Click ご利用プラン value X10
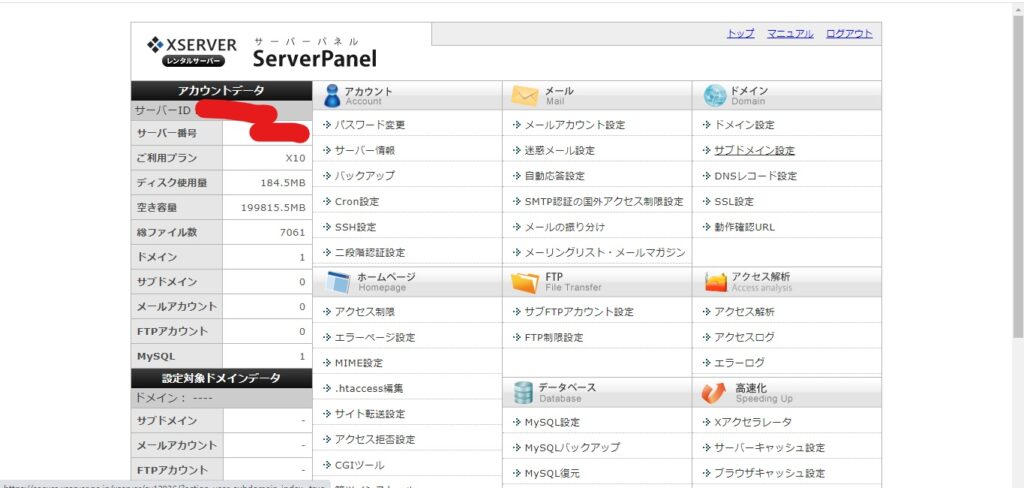The image size is (1024, 488). (x=295, y=158)
